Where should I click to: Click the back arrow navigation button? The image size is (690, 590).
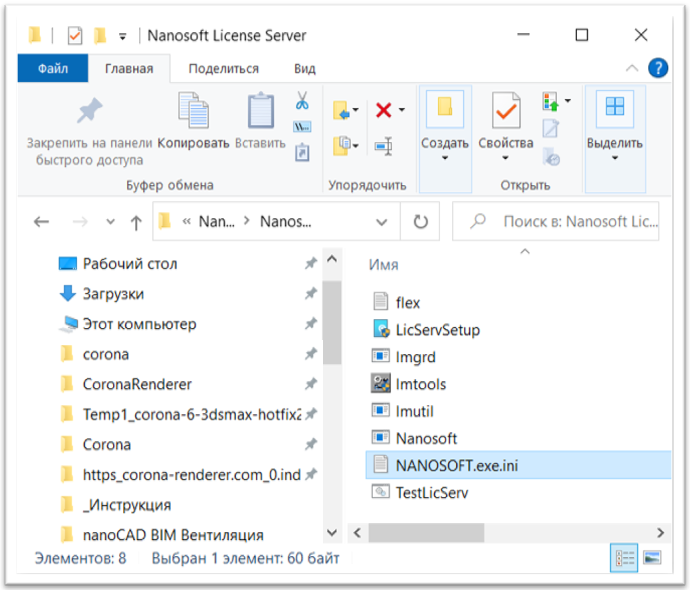click(41, 221)
